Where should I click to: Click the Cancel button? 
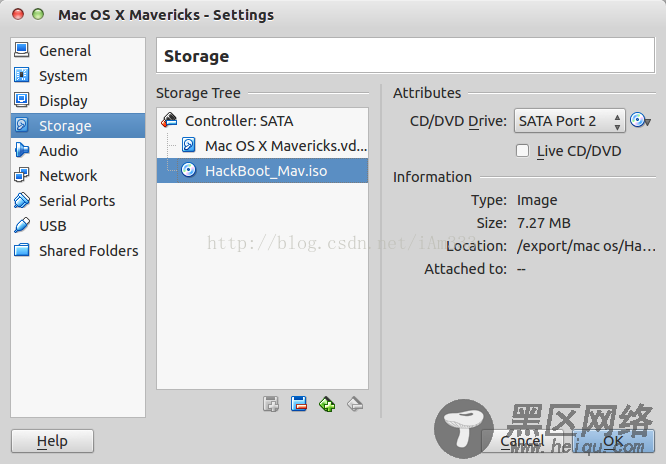coord(523,441)
